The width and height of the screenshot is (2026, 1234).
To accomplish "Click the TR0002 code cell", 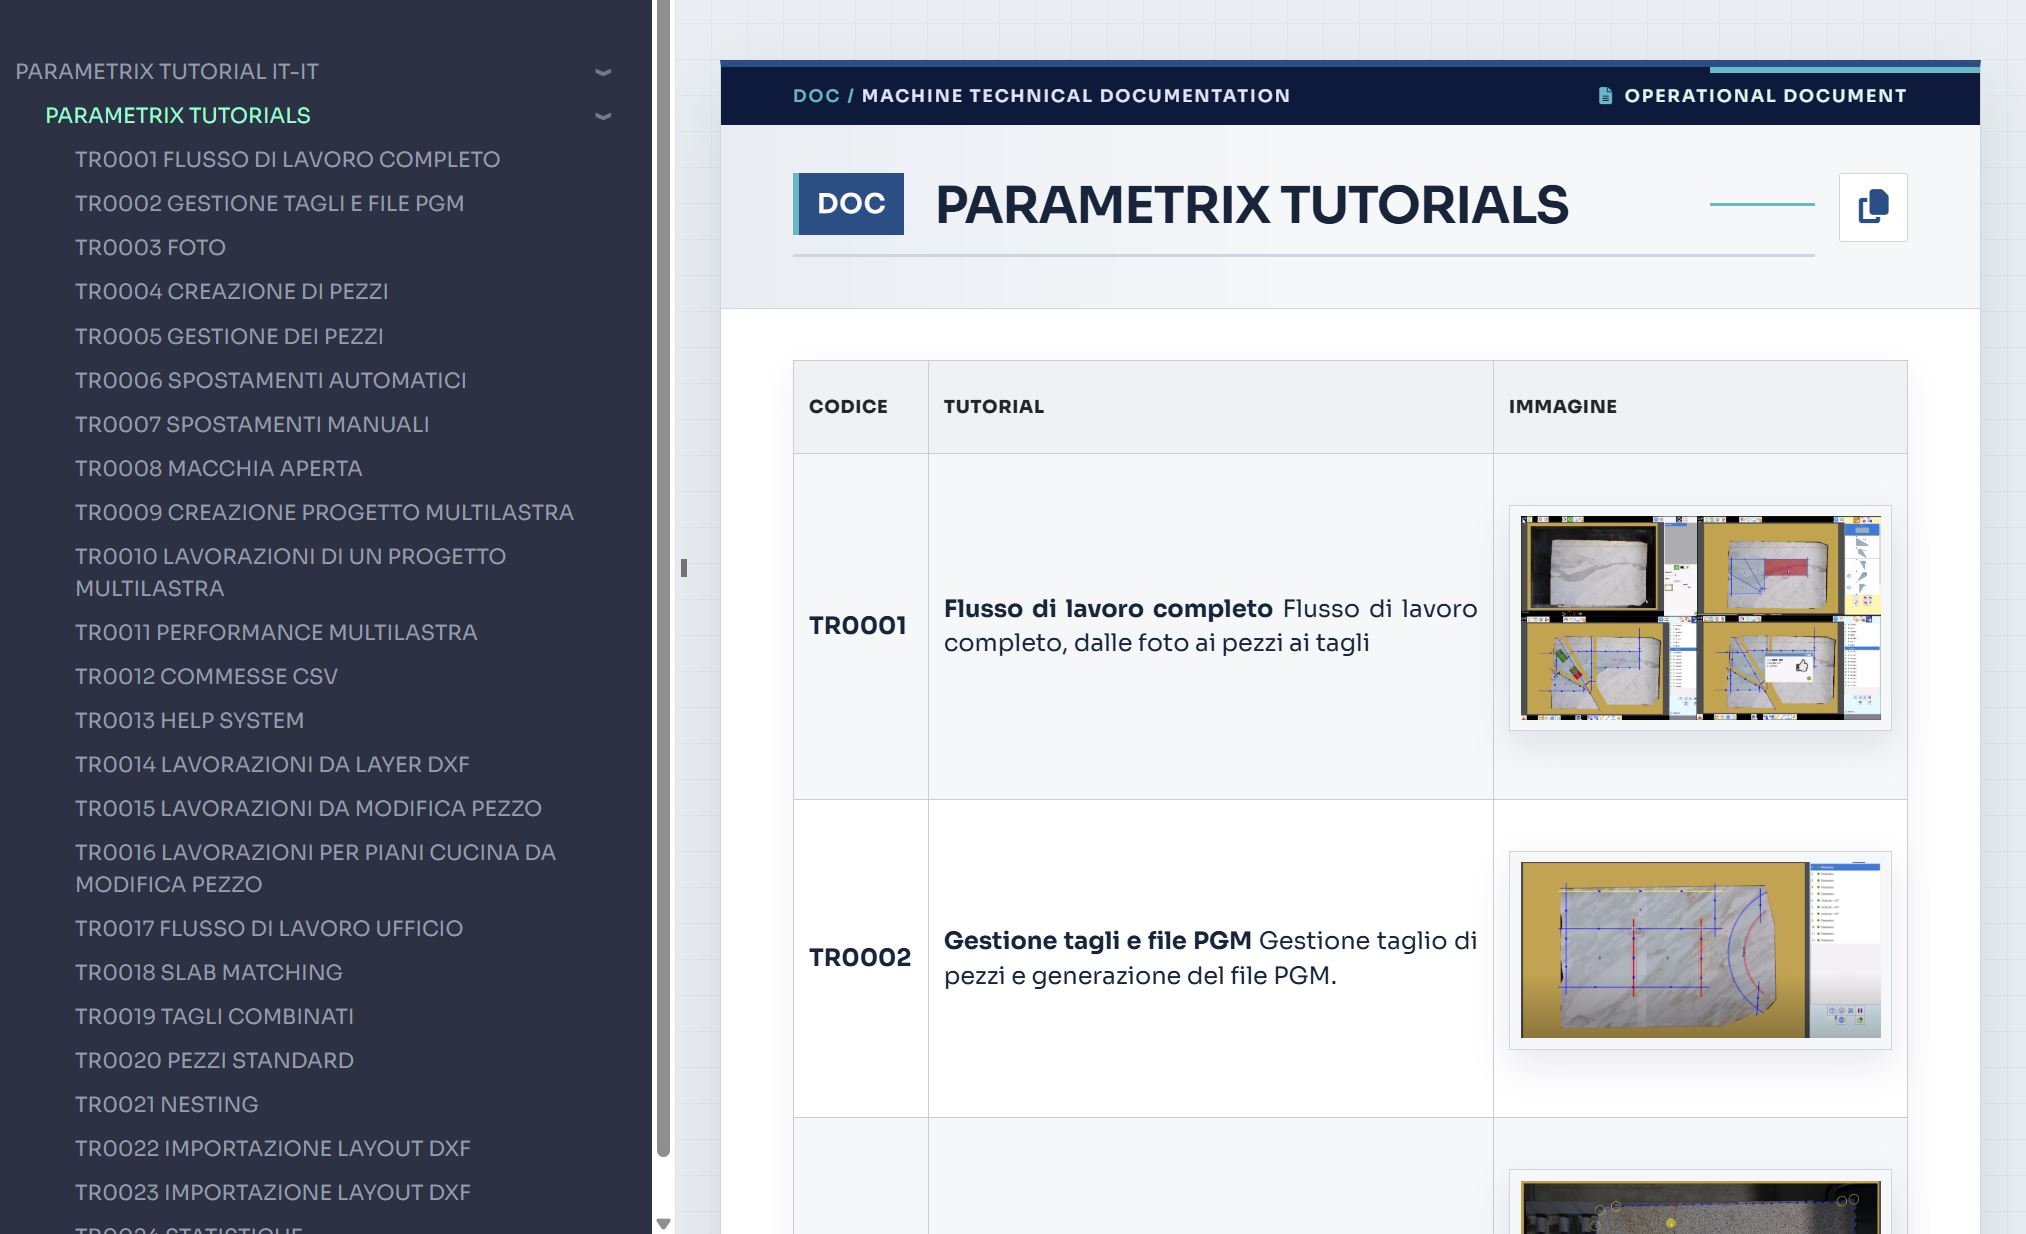I will (x=860, y=958).
